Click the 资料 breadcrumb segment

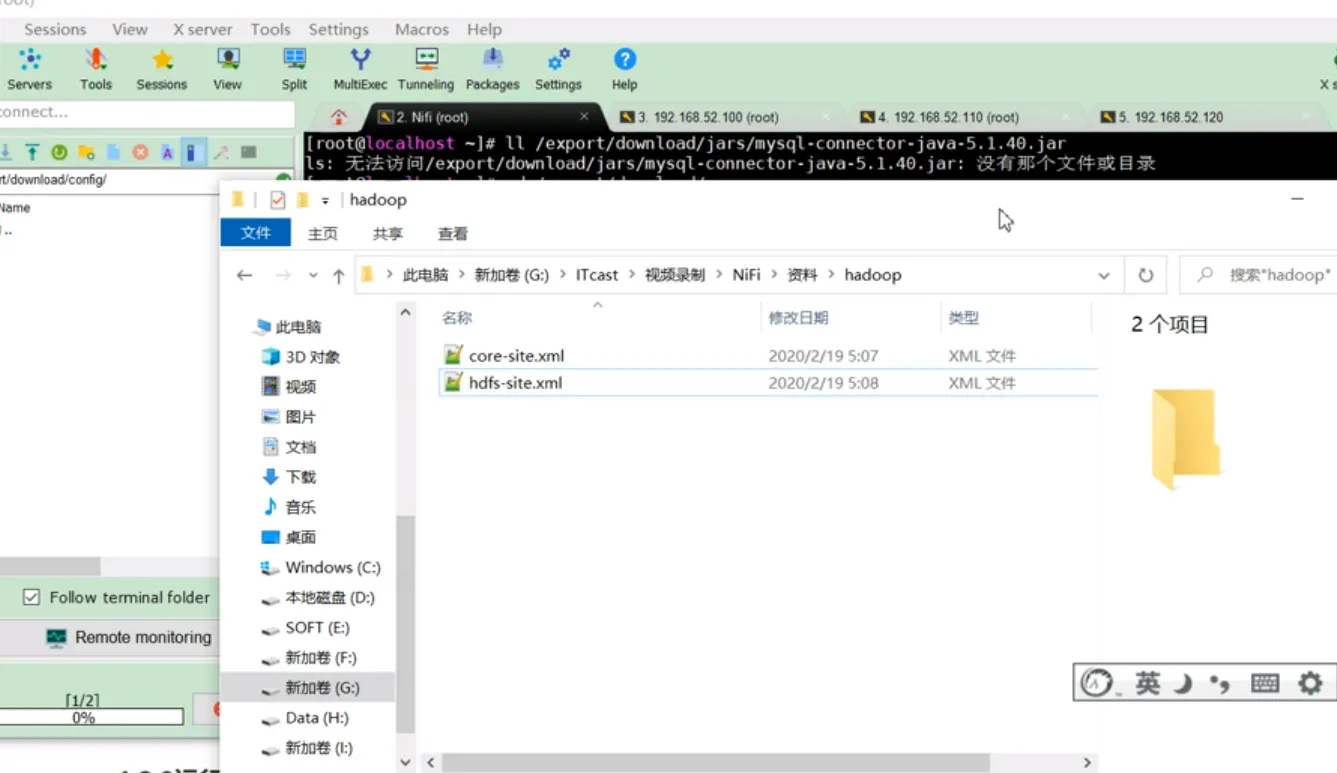[802, 275]
